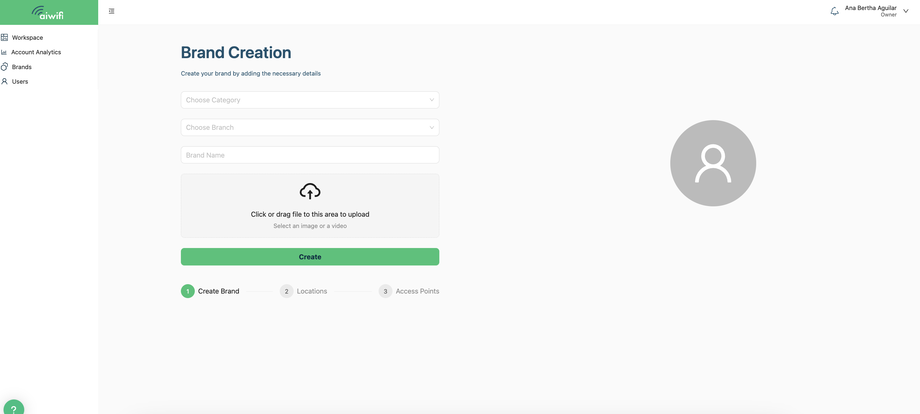Toggle the sidebar collapse icon

coord(111,11)
